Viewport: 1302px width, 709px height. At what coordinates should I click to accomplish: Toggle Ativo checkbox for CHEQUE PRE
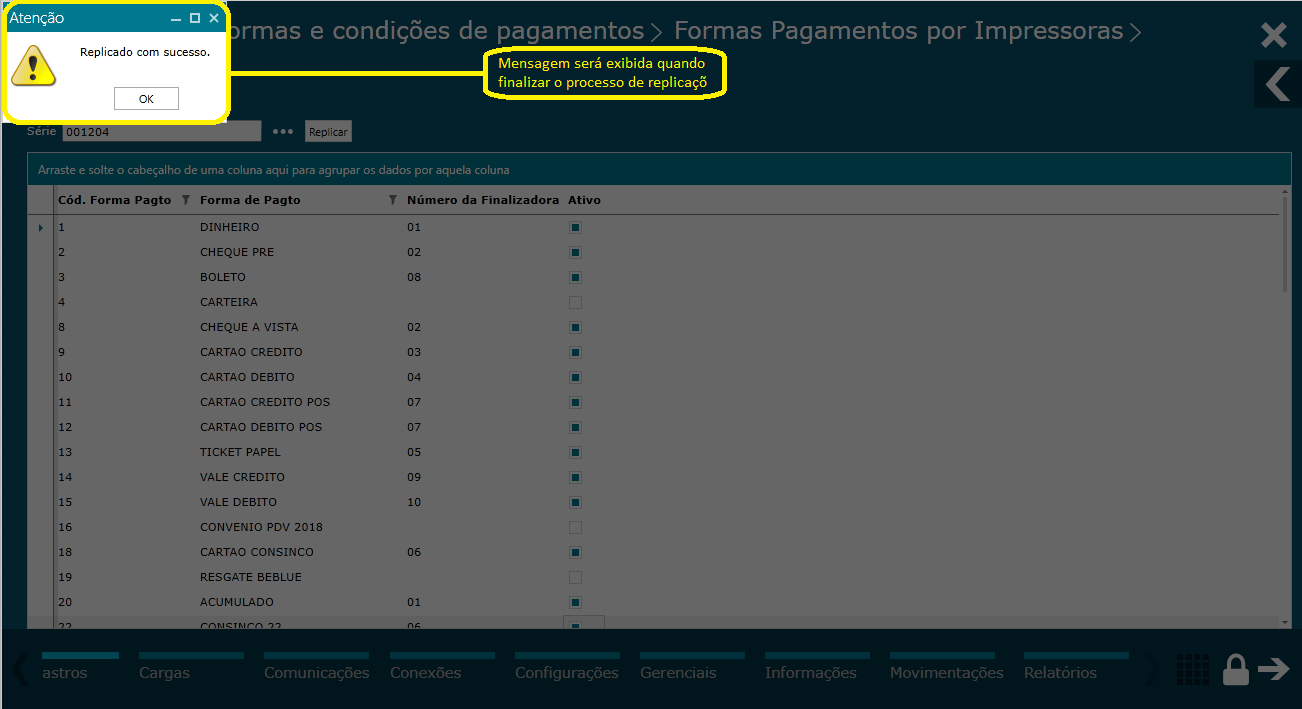[575, 252]
